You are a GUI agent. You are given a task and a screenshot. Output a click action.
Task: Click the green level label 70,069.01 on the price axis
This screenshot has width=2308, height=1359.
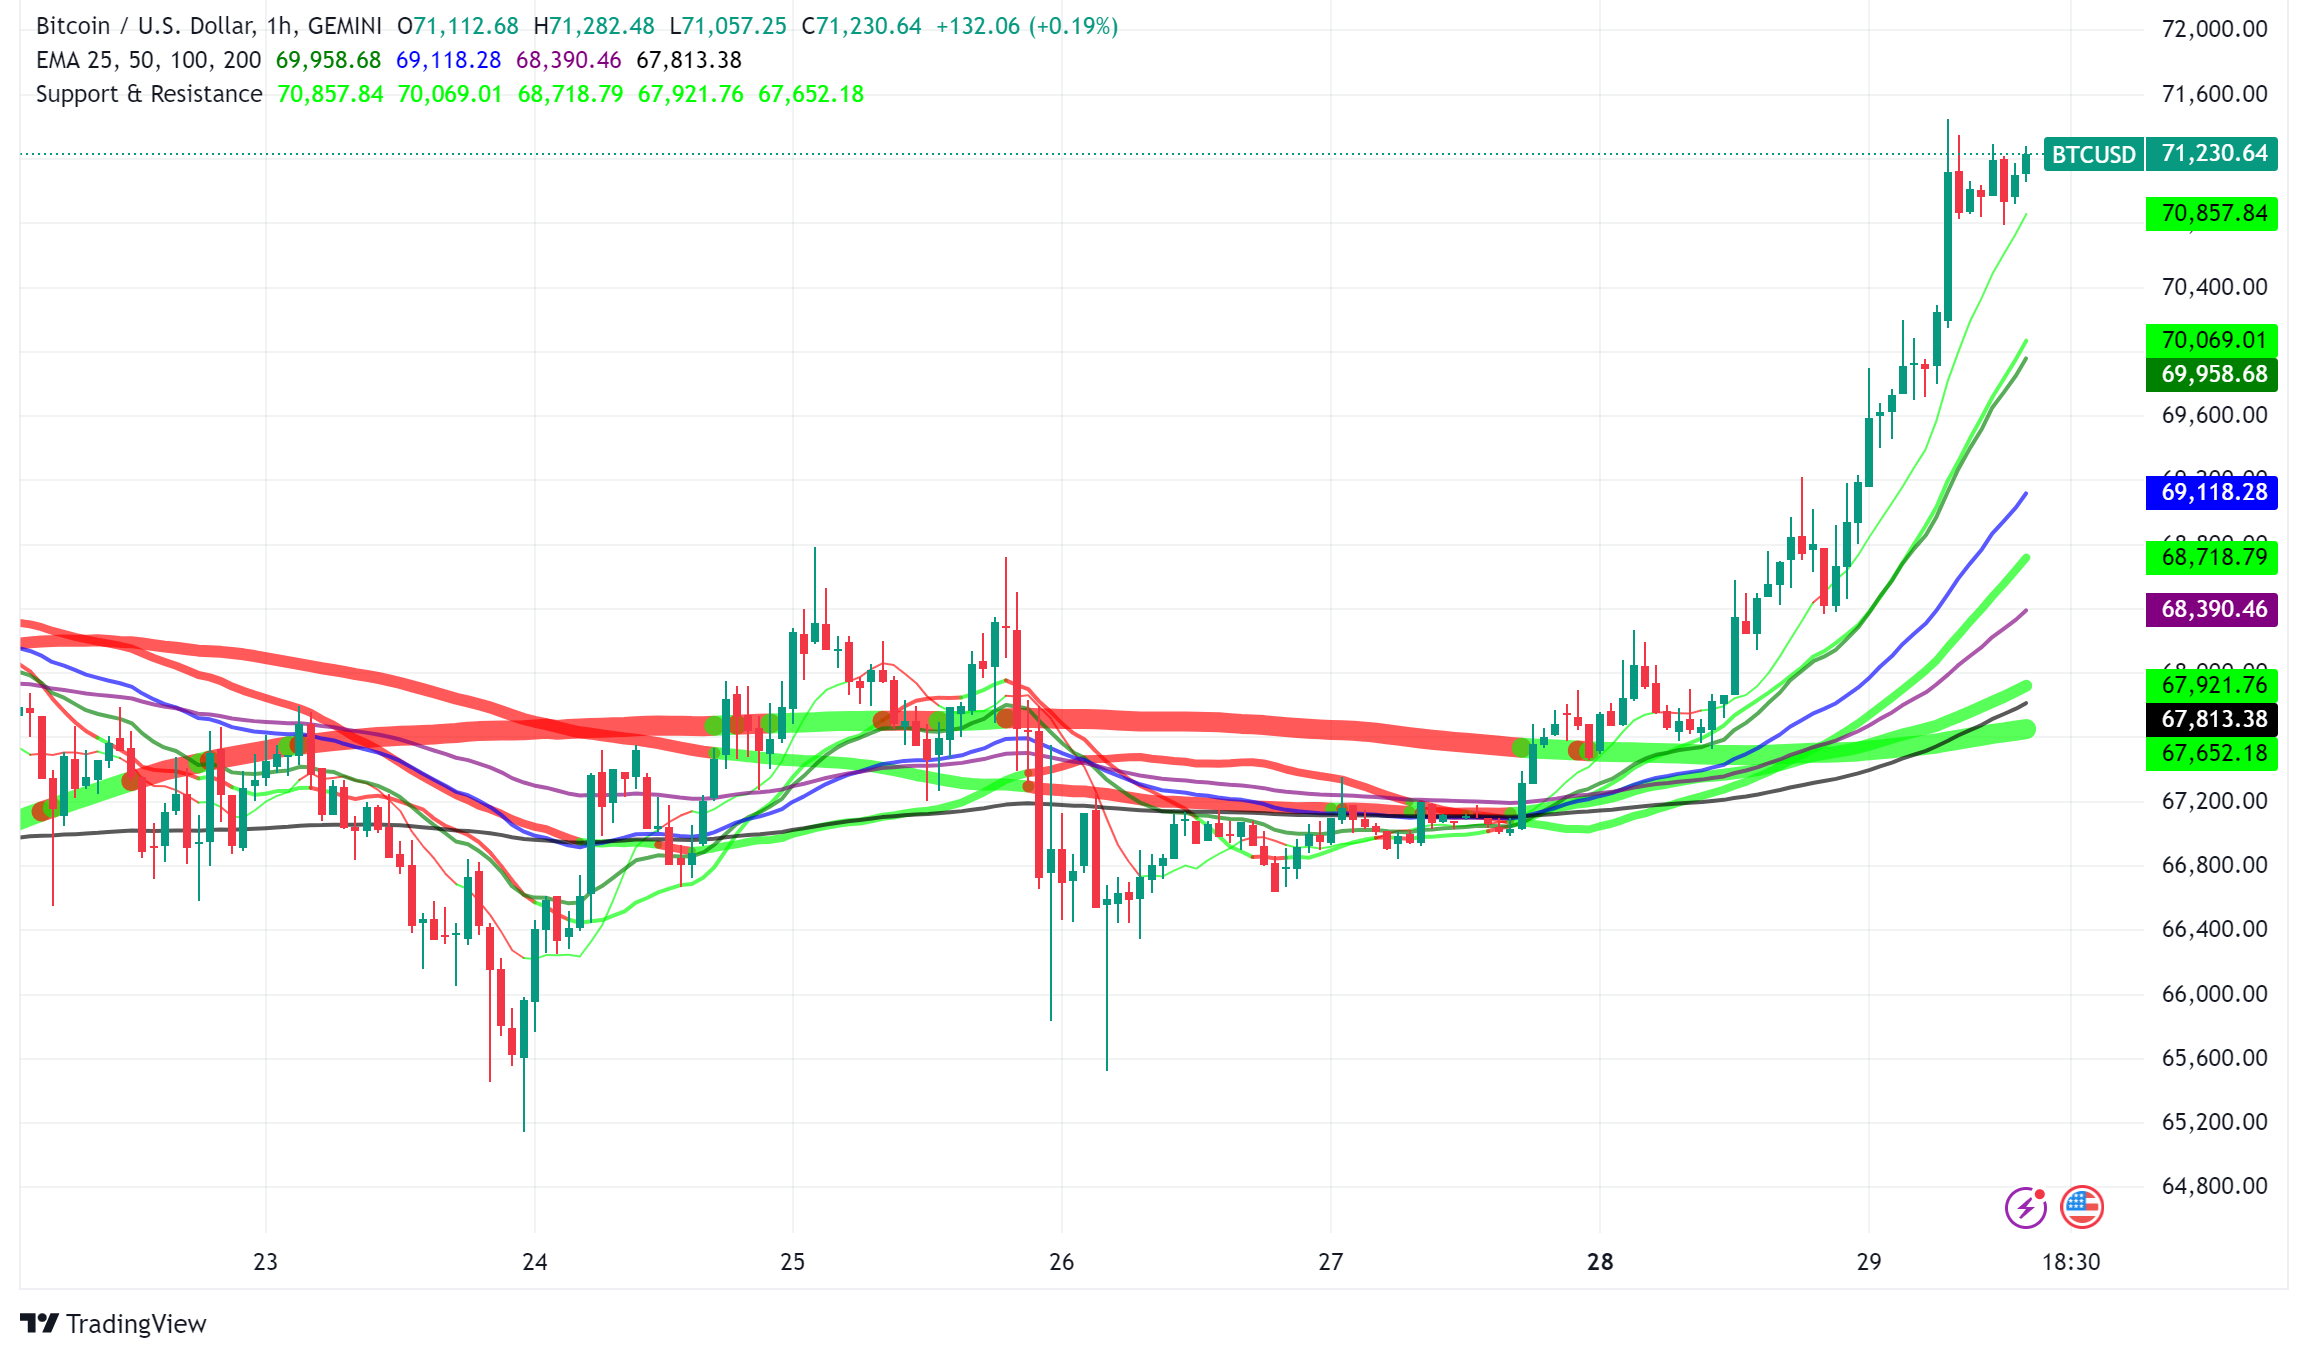click(x=2212, y=340)
